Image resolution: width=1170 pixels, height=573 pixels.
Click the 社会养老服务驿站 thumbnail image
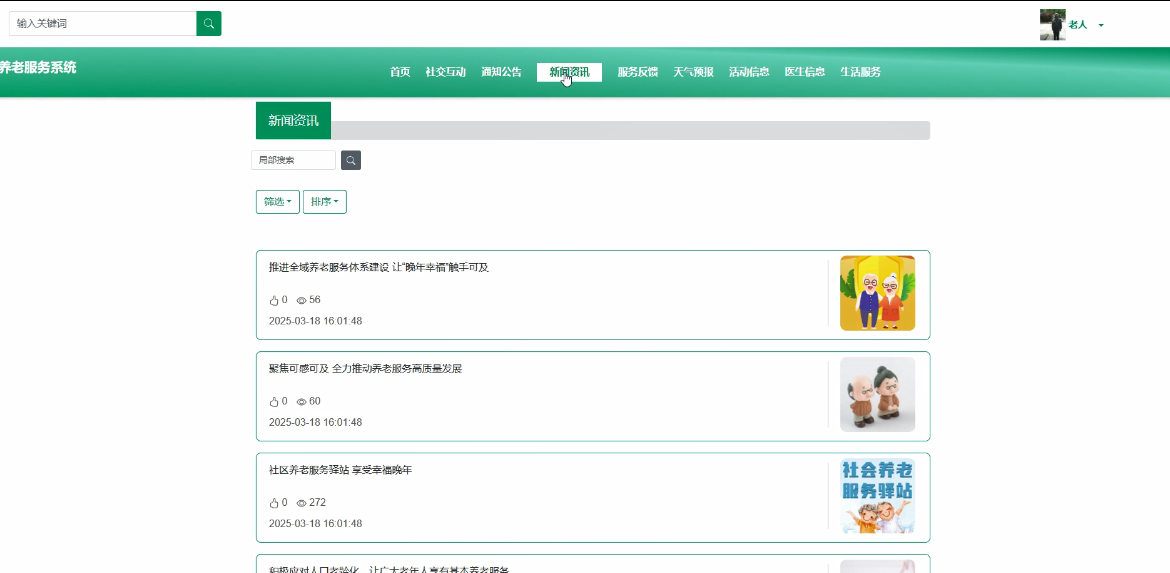[878, 496]
